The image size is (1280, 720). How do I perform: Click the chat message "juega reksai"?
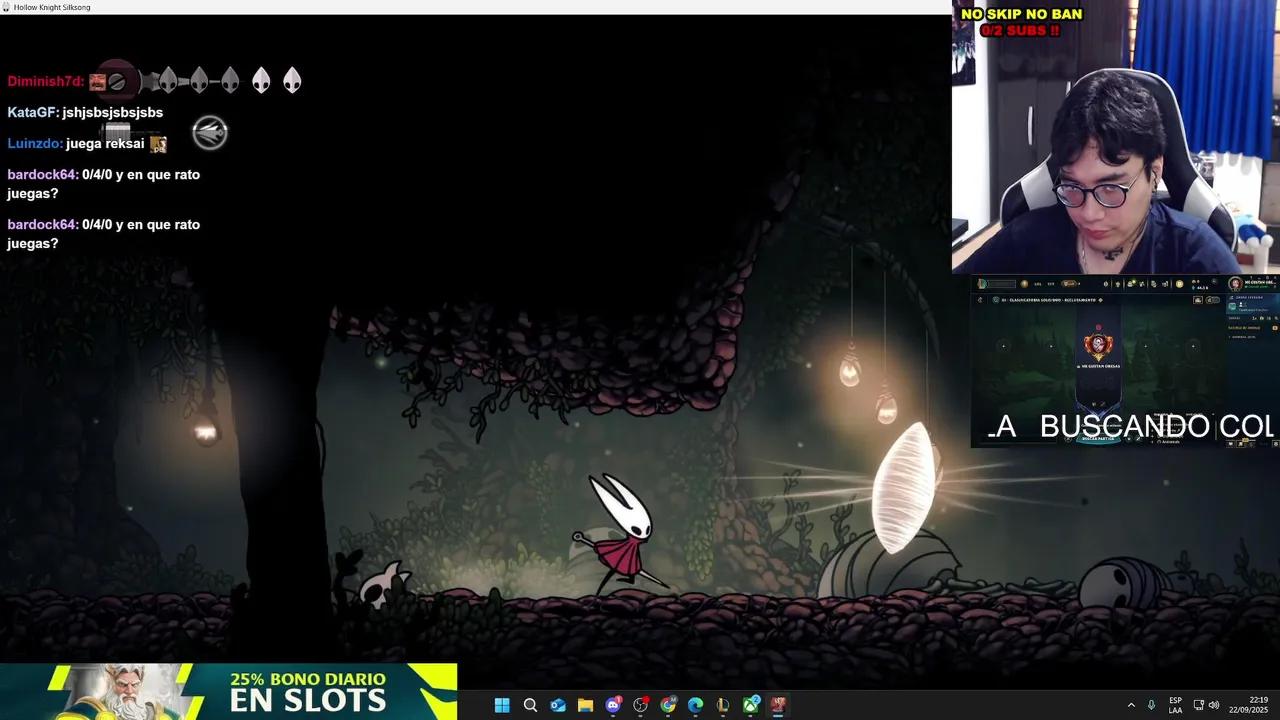105,144
